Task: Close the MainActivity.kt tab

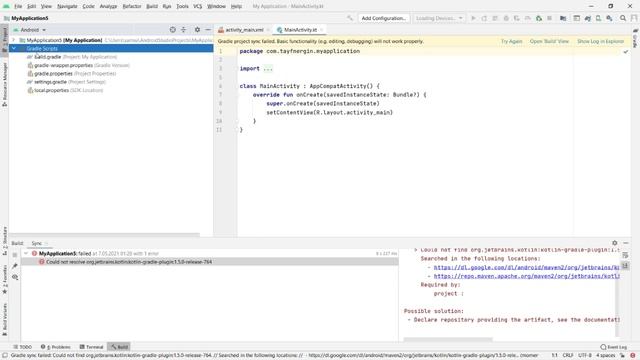Action: click(x=322, y=30)
